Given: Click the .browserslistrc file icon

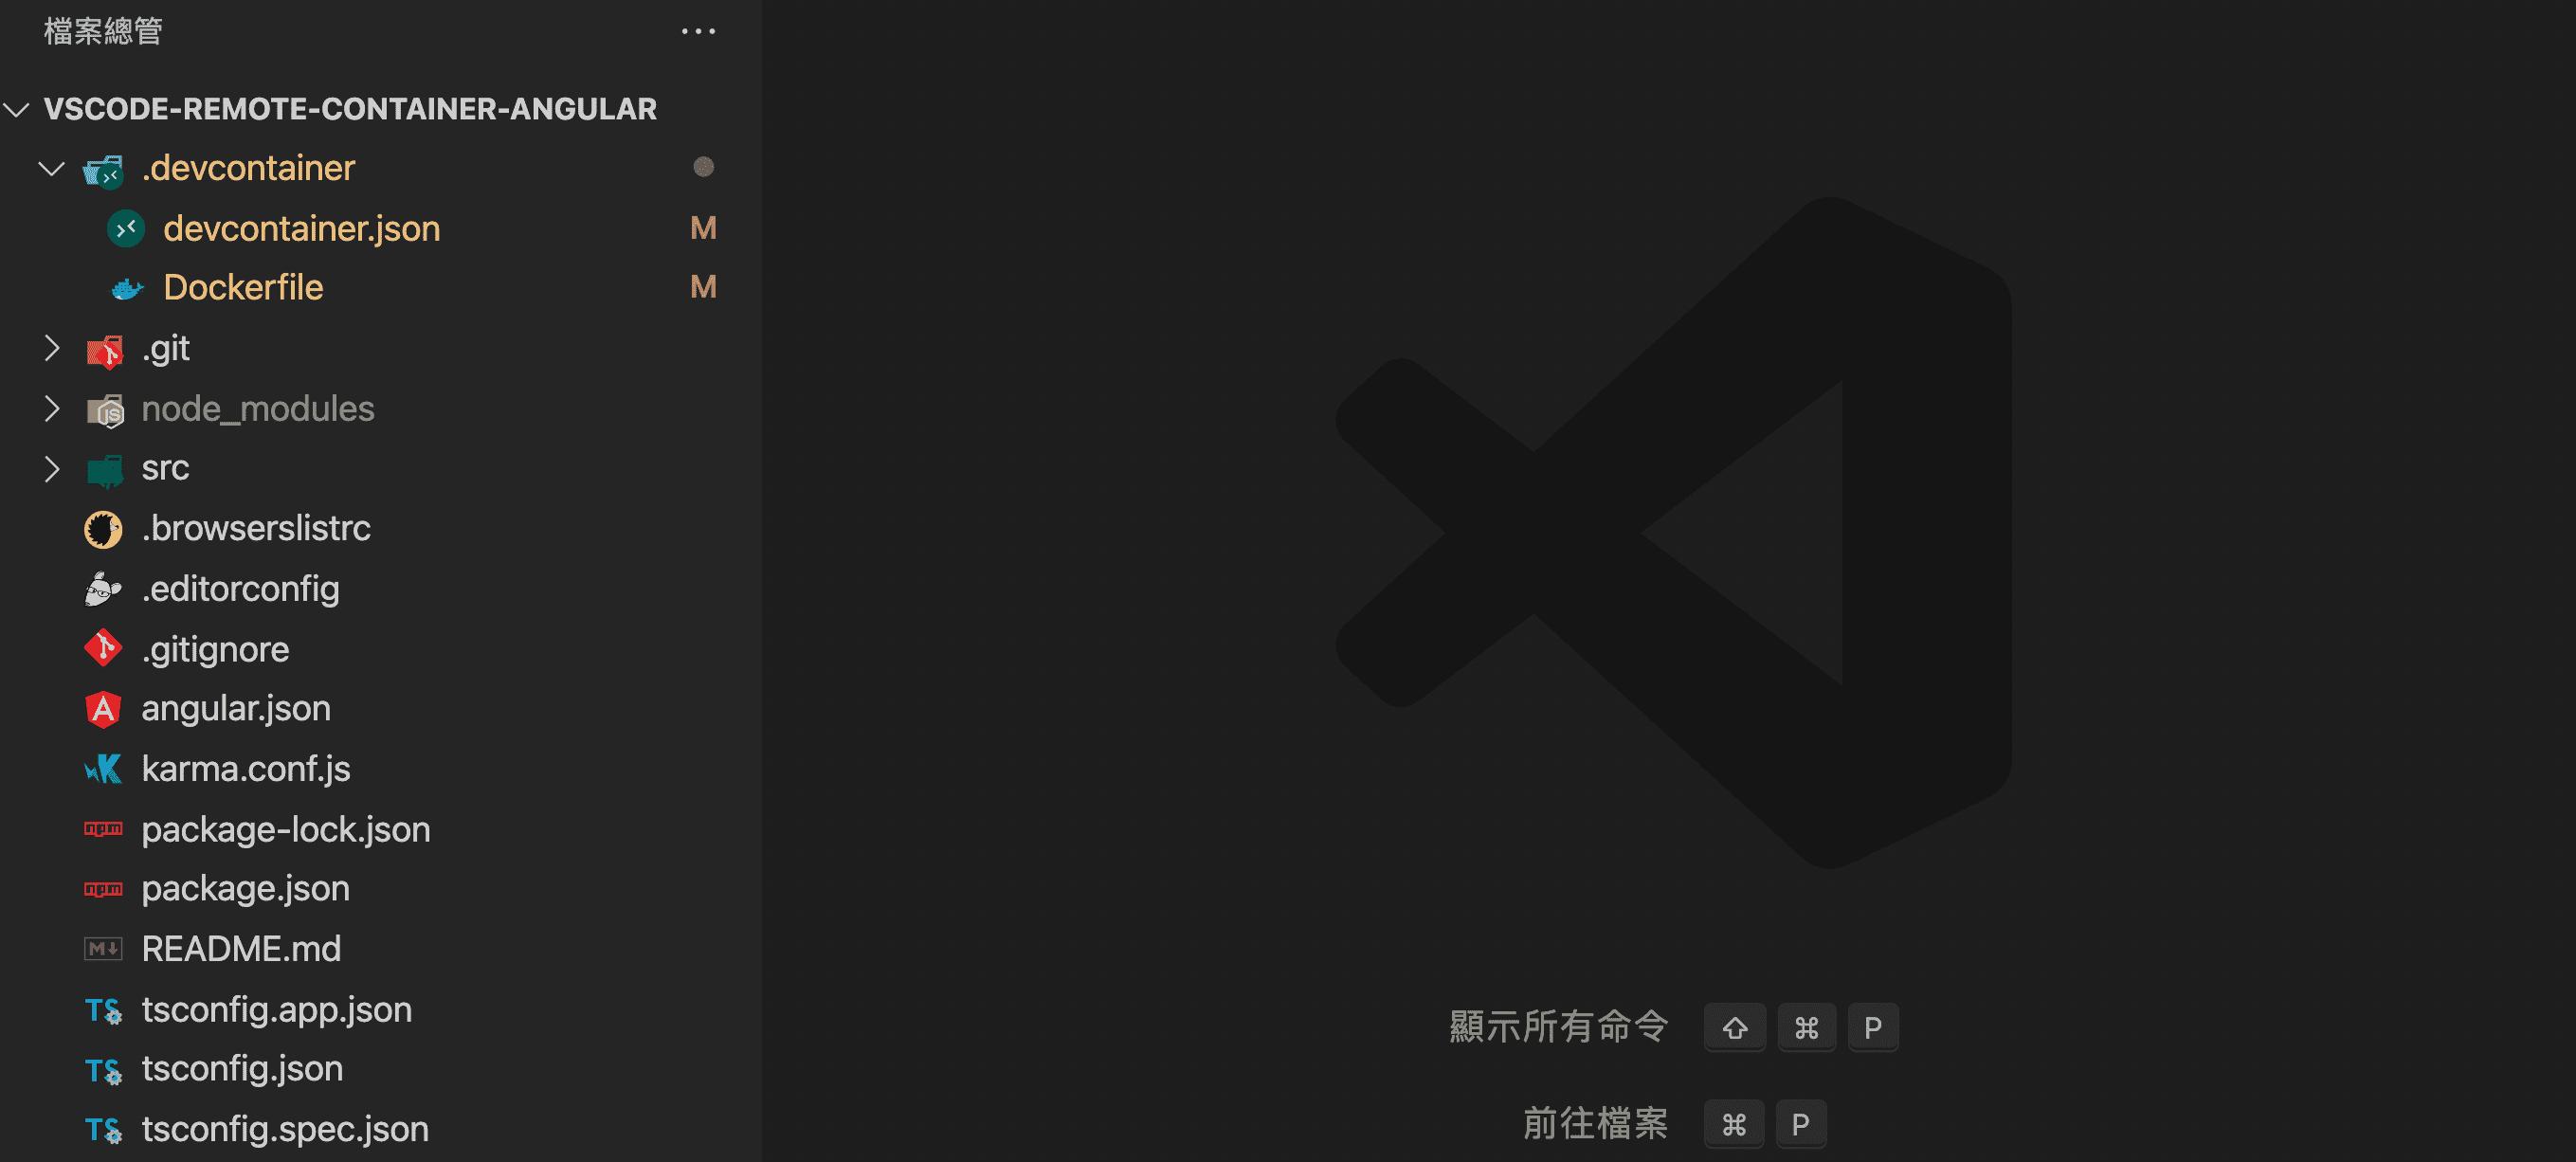Looking at the screenshot, I should [103, 529].
